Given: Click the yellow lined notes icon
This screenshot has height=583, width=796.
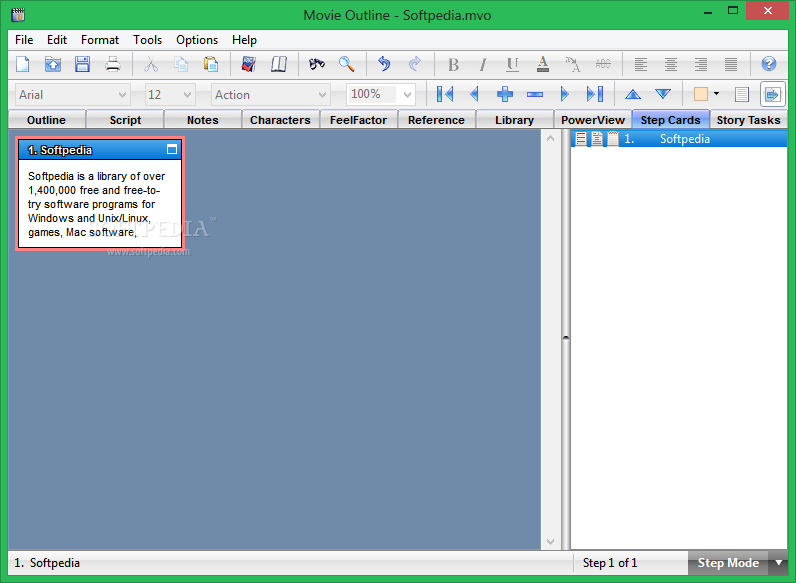Looking at the screenshot, I should pos(742,94).
